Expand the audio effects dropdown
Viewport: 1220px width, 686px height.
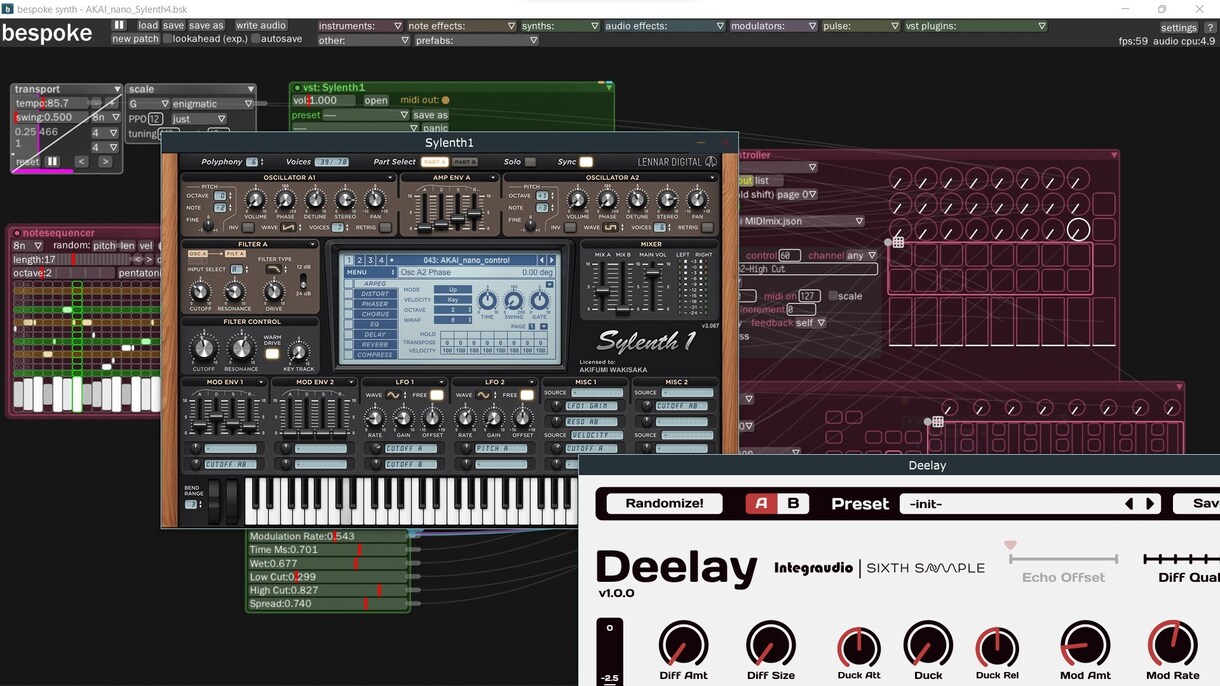(x=664, y=26)
